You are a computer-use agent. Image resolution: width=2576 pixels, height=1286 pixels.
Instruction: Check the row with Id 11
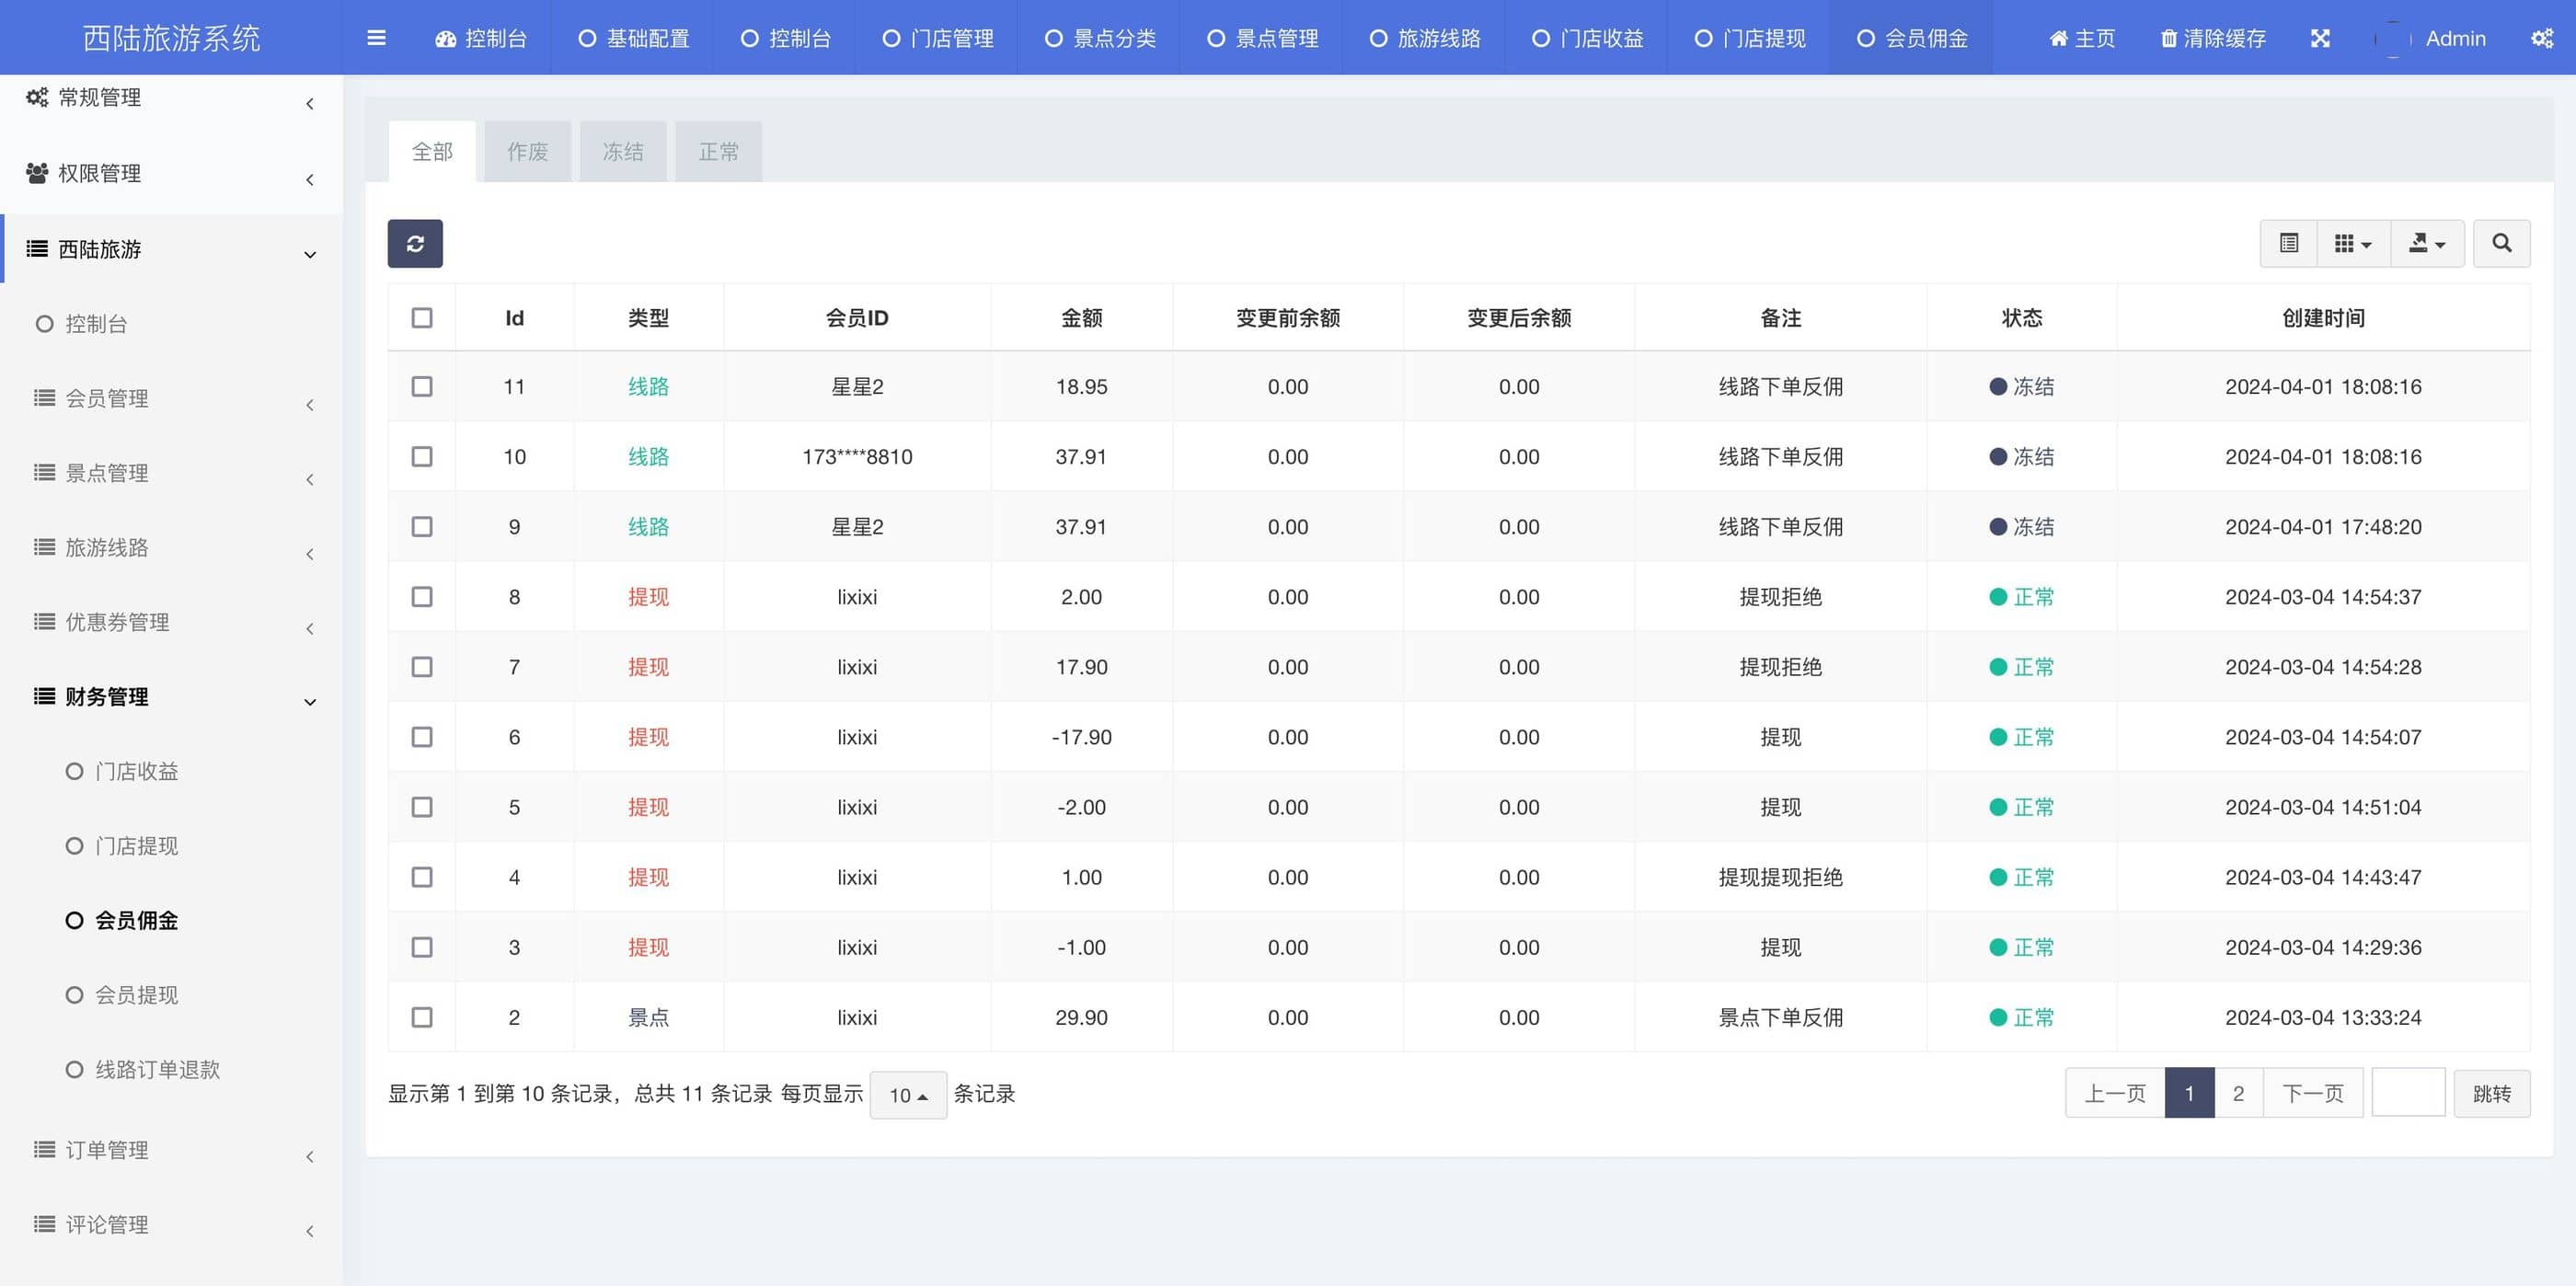422,386
